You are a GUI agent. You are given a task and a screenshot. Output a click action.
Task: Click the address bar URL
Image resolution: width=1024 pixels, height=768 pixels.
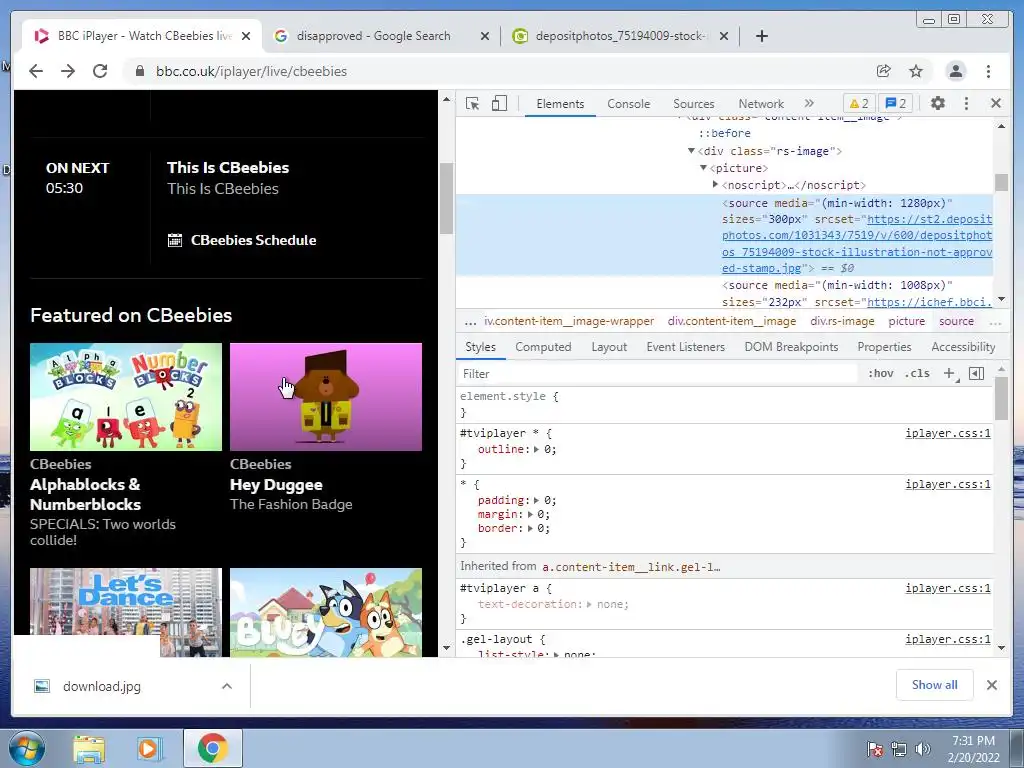point(251,71)
